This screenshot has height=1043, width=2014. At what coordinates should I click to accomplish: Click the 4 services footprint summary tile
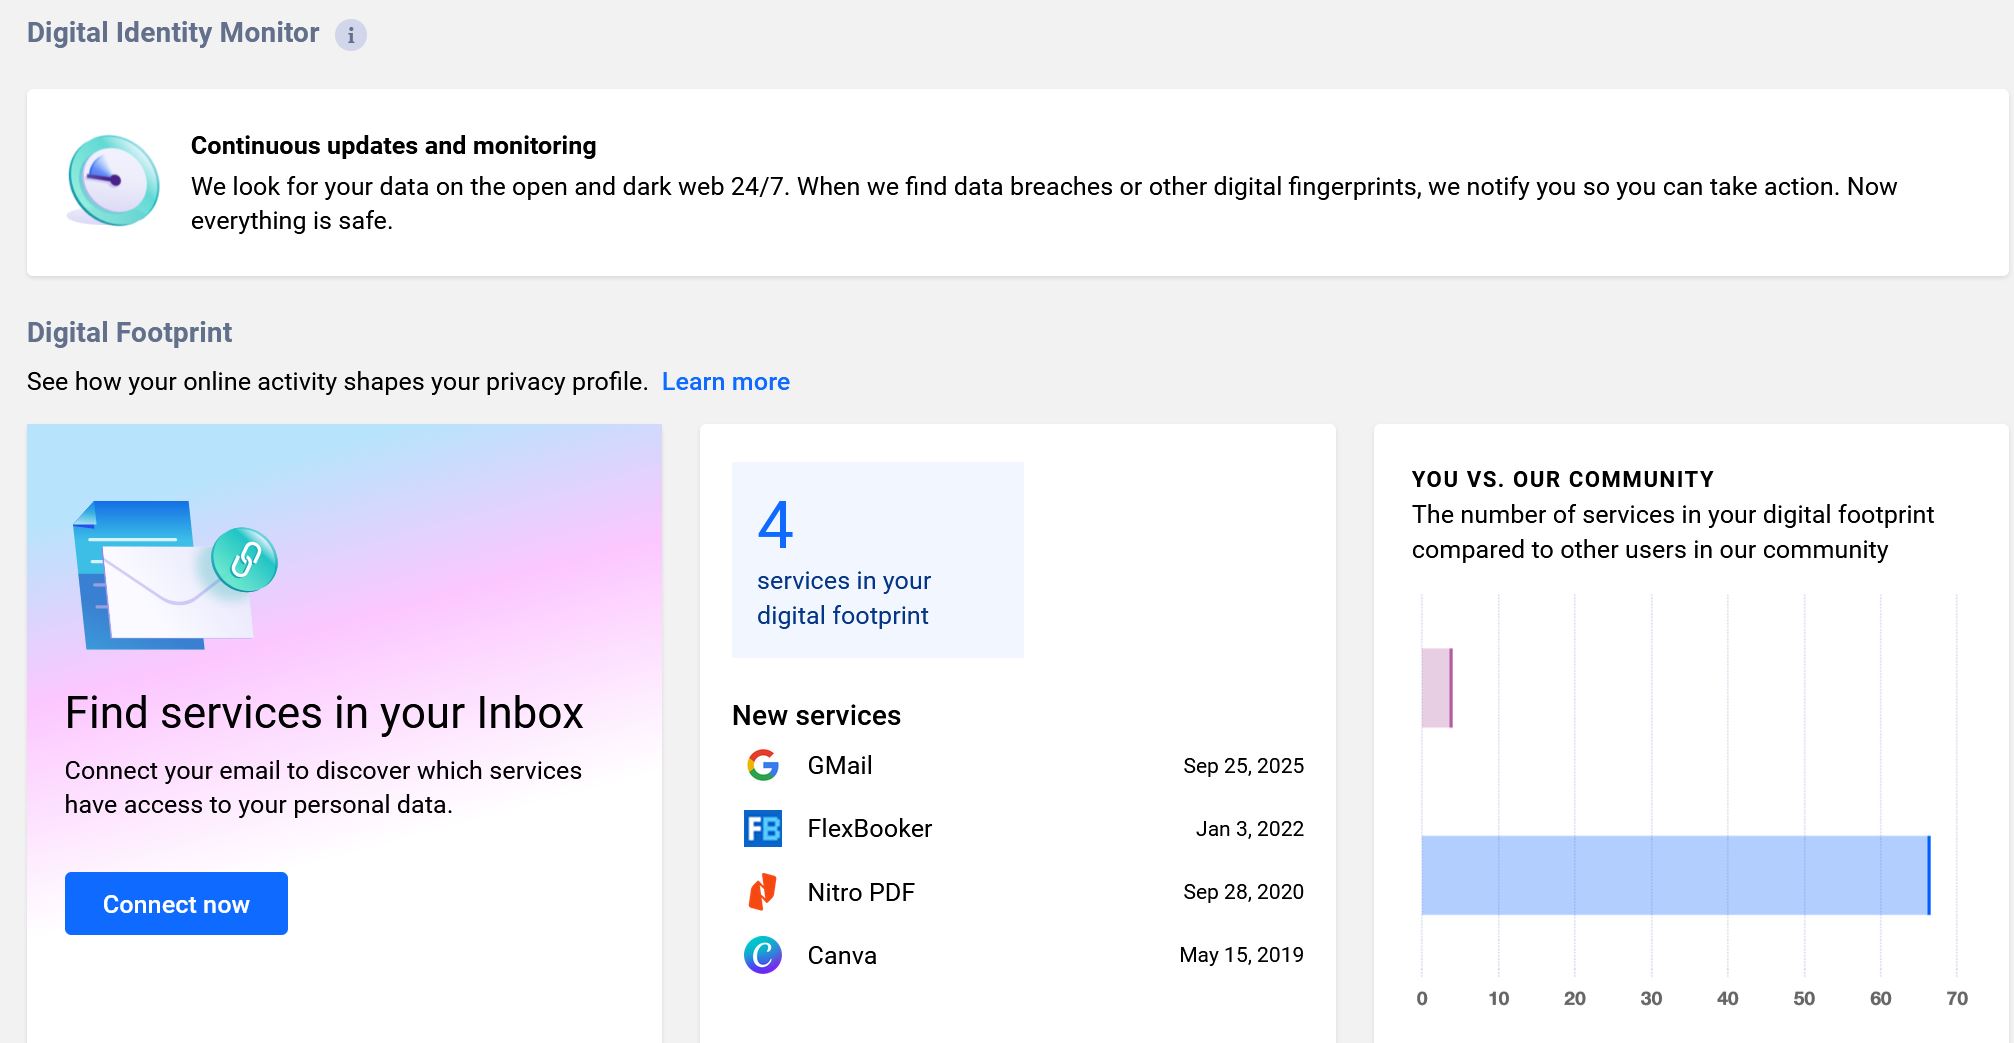877,559
